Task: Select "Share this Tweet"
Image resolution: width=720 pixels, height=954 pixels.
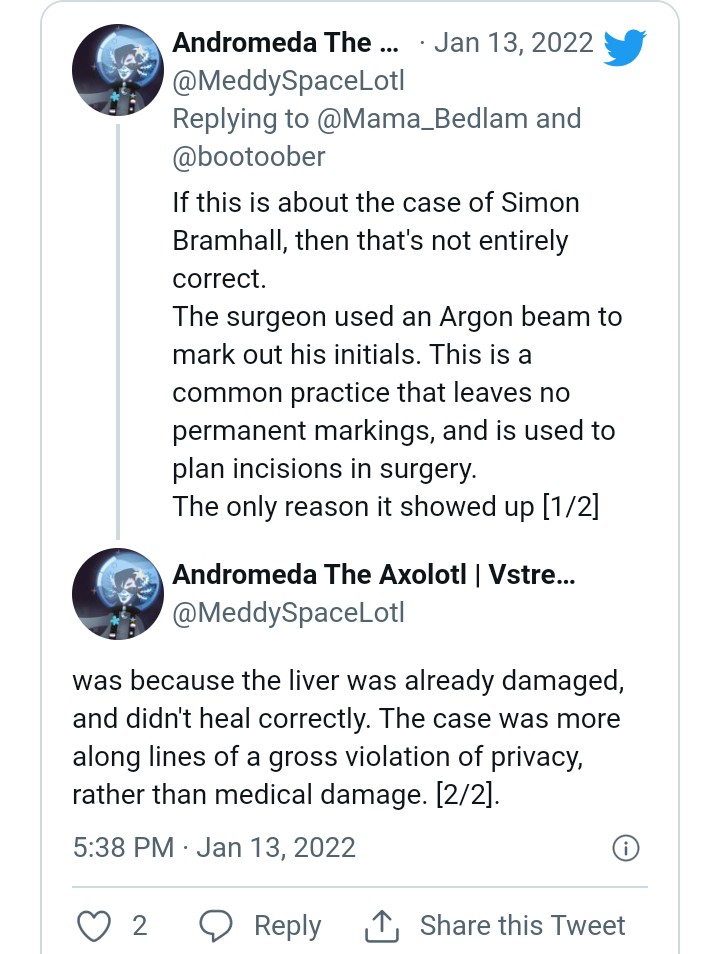Action: (522, 925)
